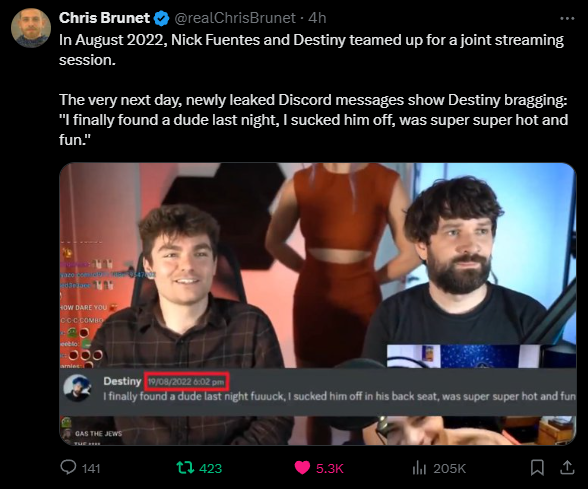The image size is (588, 489).
Task: Expand the attached stream image
Action: pyautogui.click(x=318, y=304)
